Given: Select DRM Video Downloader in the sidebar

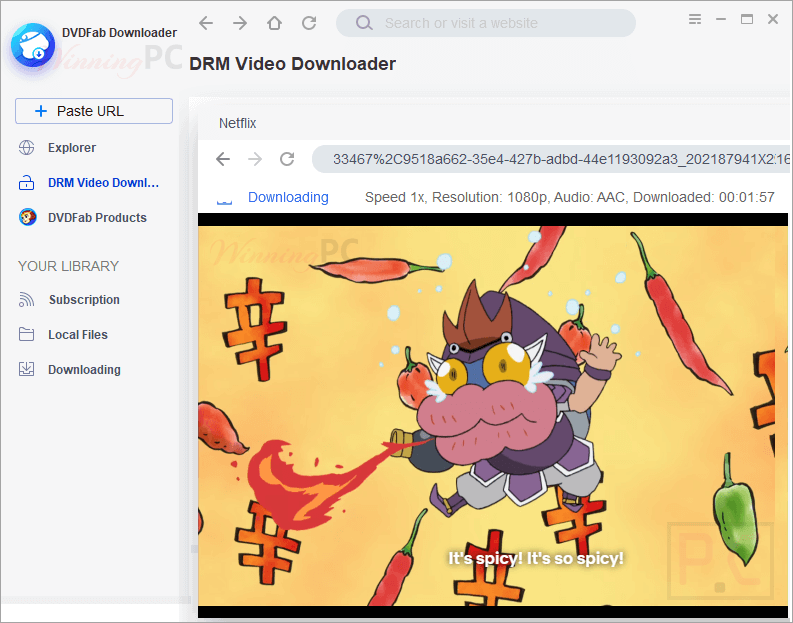Looking at the screenshot, I should [103, 183].
